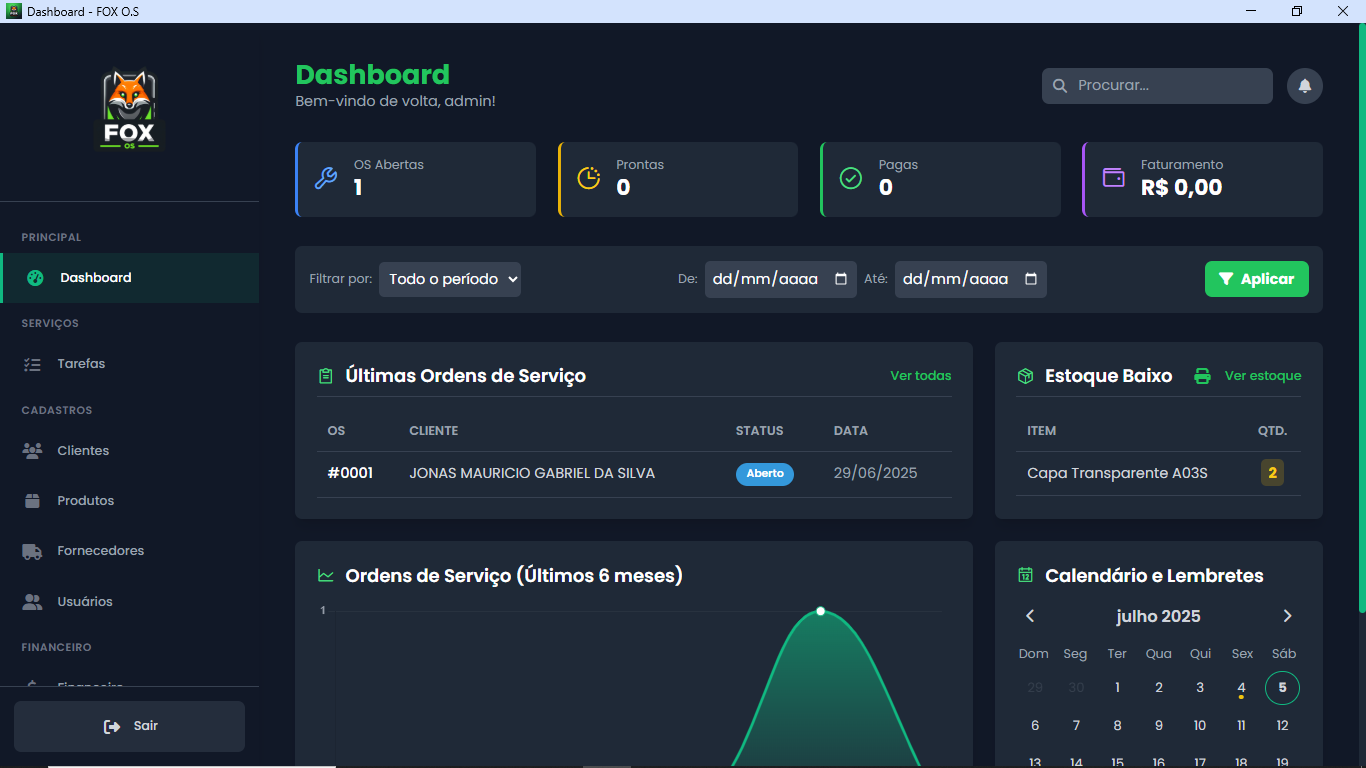Viewport: 1366px width, 768px height.
Task: Select day 4 in the July calendar
Action: [x=1241, y=688]
